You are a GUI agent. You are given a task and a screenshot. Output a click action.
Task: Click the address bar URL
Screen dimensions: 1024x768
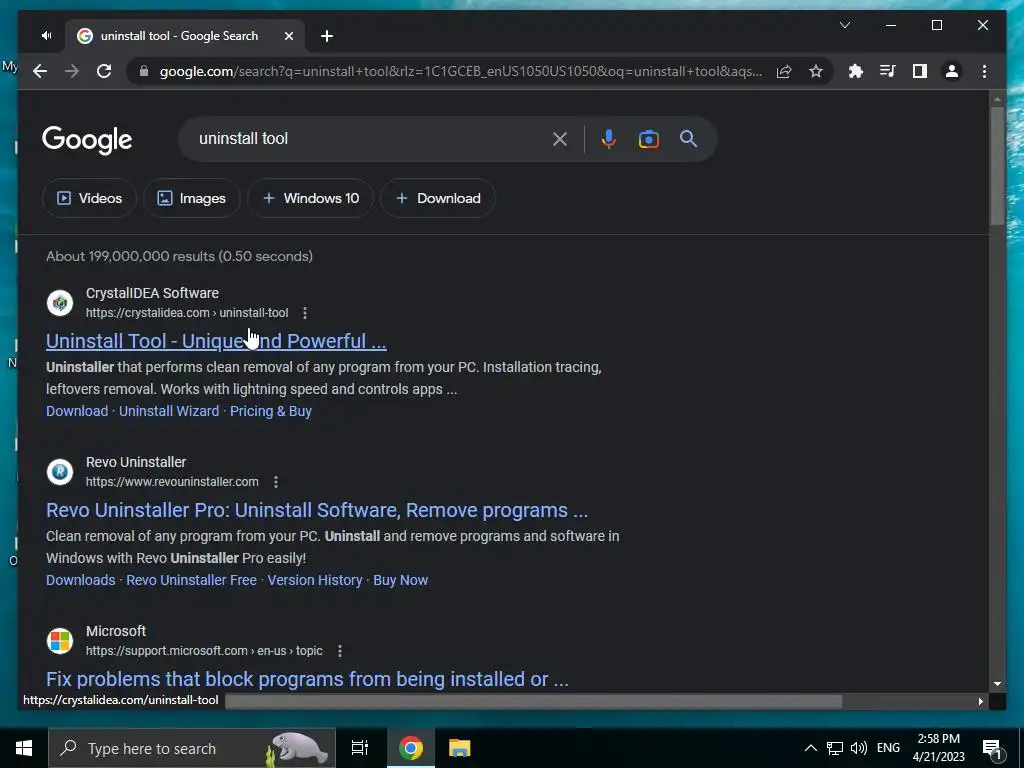click(460, 71)
